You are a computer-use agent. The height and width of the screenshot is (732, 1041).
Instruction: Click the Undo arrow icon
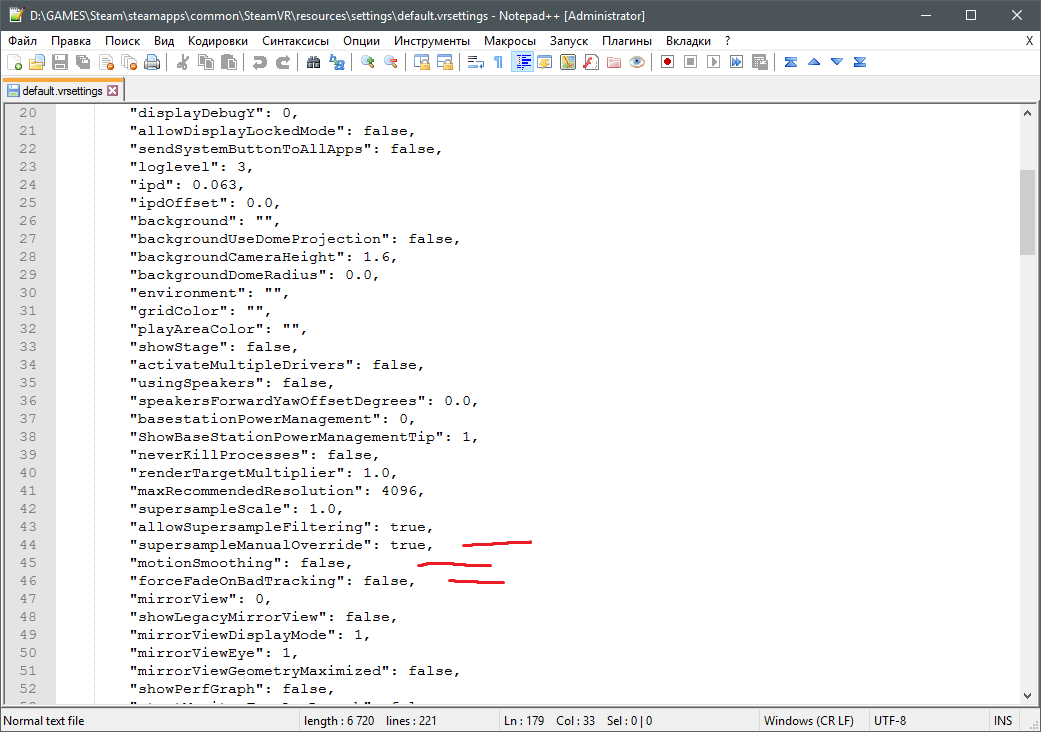tap(260, 62)
